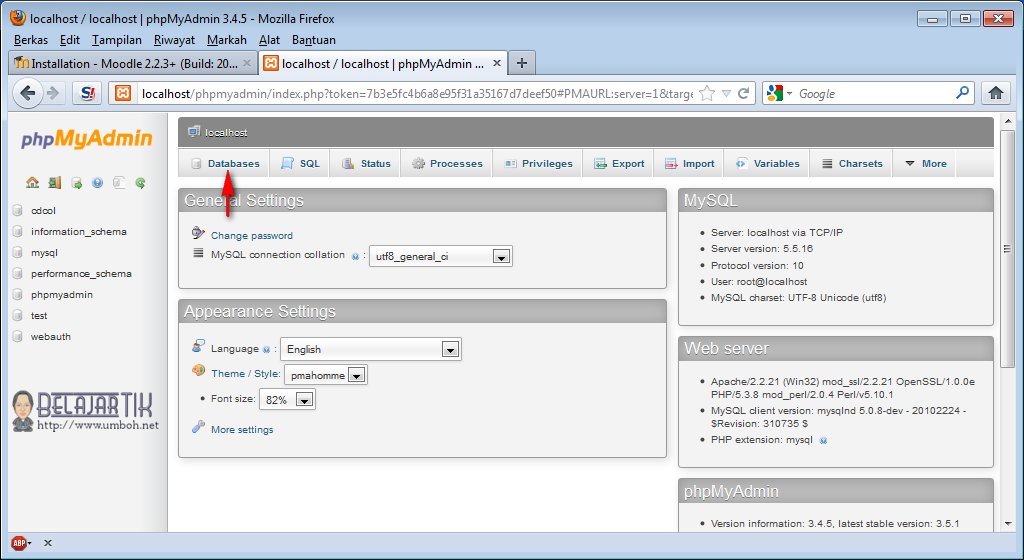Reload navigation frame with green icon
This screenshot has height=560, width=1024.
pyautogui.click(x=140, y=183)
